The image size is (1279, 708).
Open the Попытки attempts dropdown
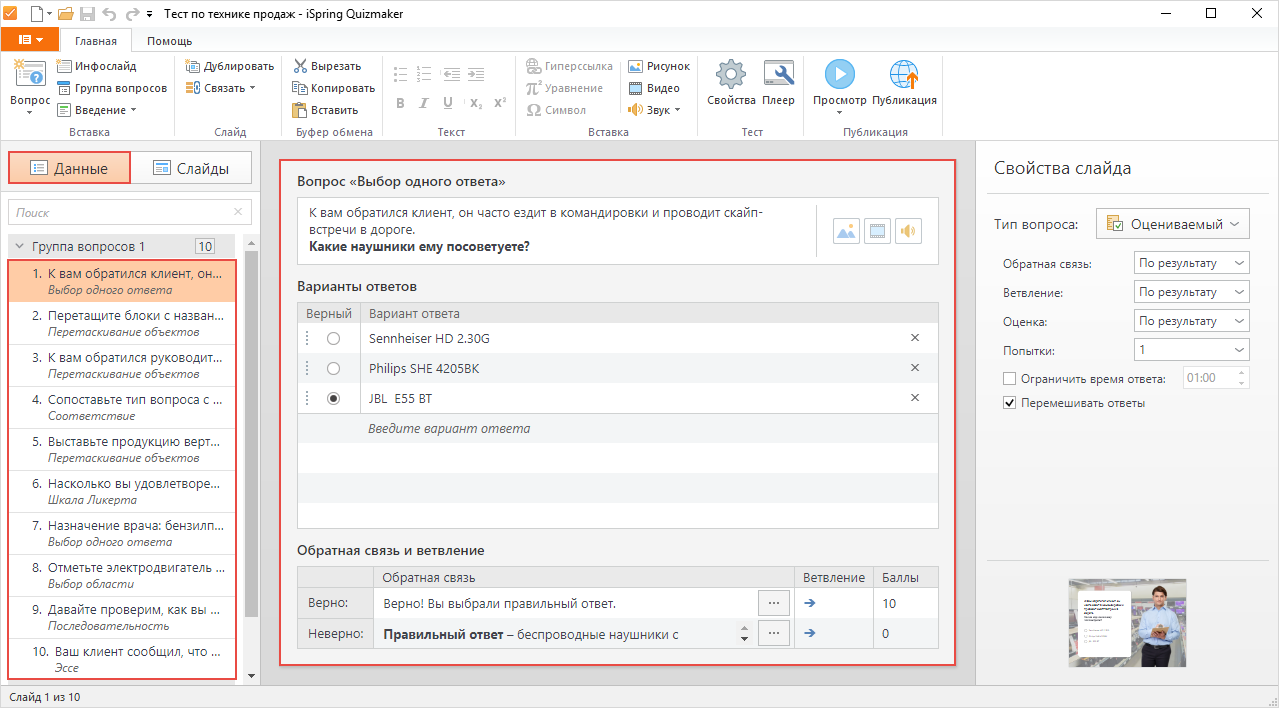[1192, 350]
